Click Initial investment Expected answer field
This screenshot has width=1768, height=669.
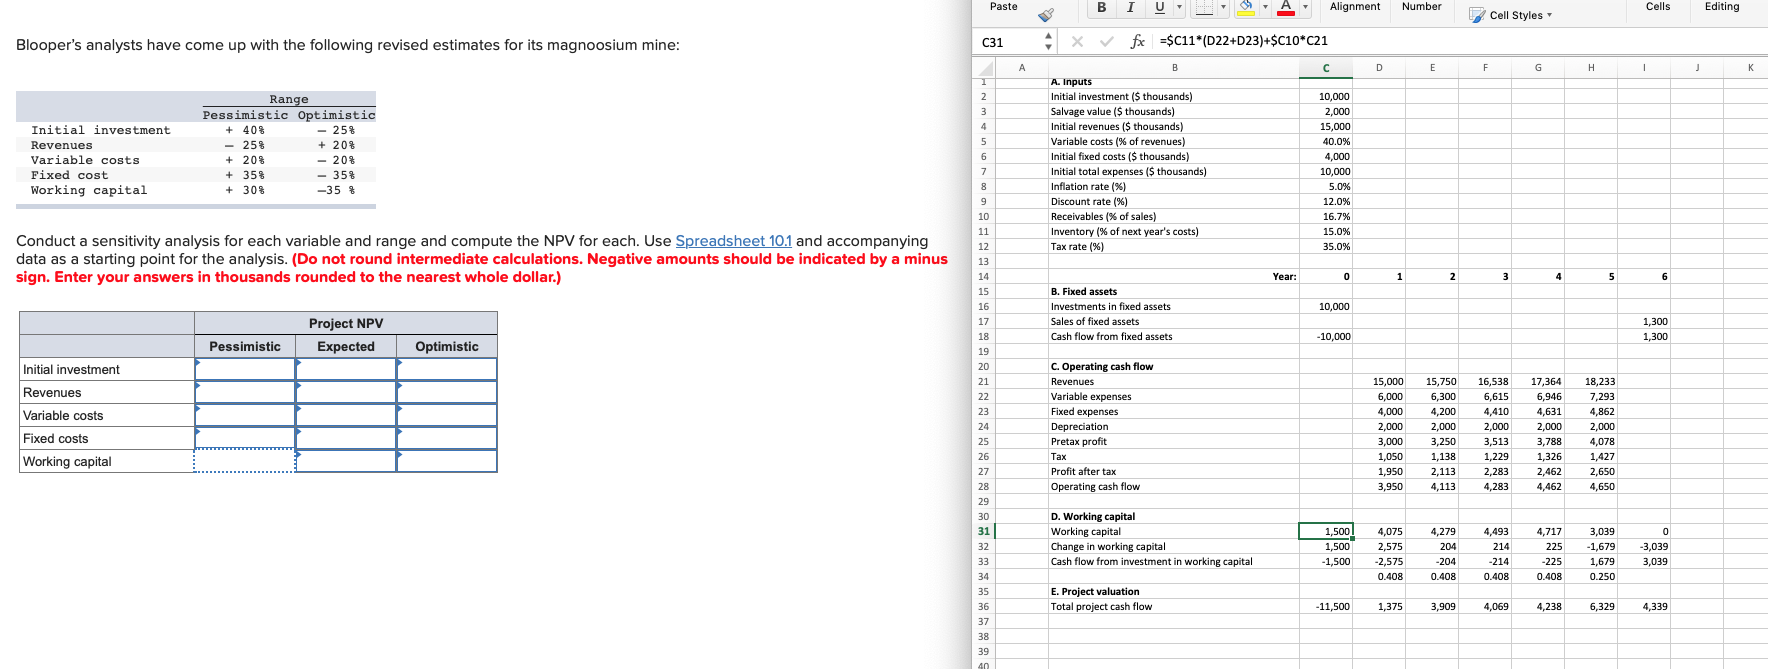346,369
